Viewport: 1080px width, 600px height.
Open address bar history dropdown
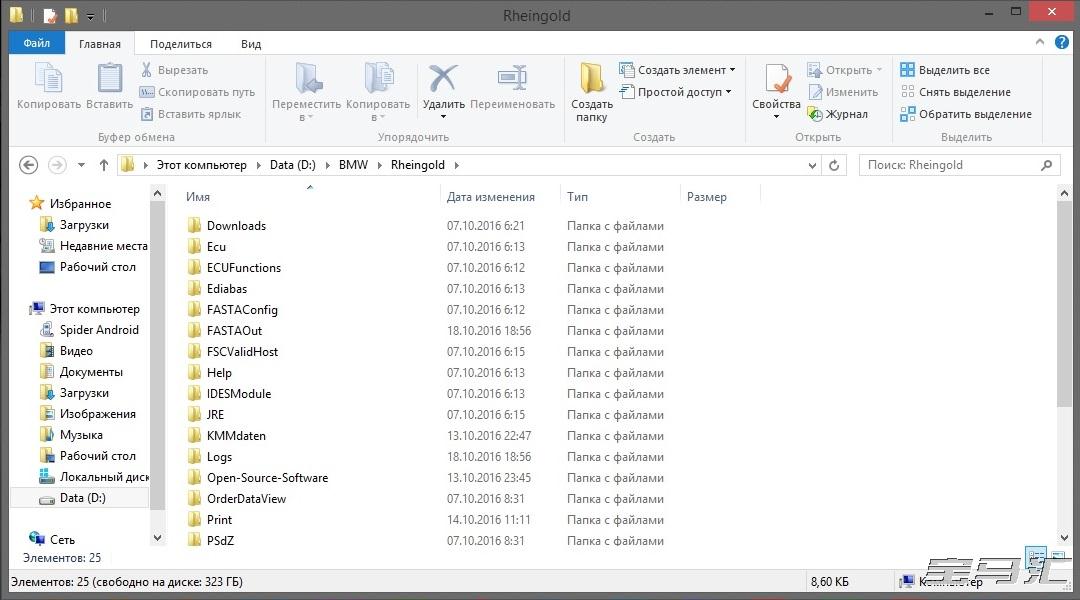(812, 165)
